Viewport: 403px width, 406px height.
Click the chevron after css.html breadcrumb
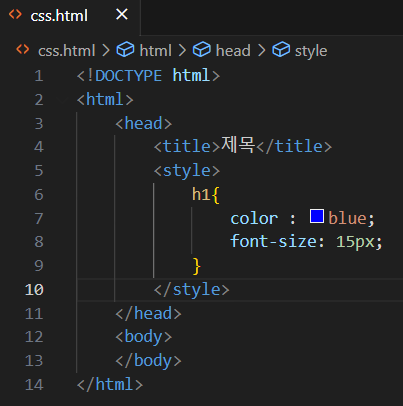pyautogui.click(x=106, y=51)
